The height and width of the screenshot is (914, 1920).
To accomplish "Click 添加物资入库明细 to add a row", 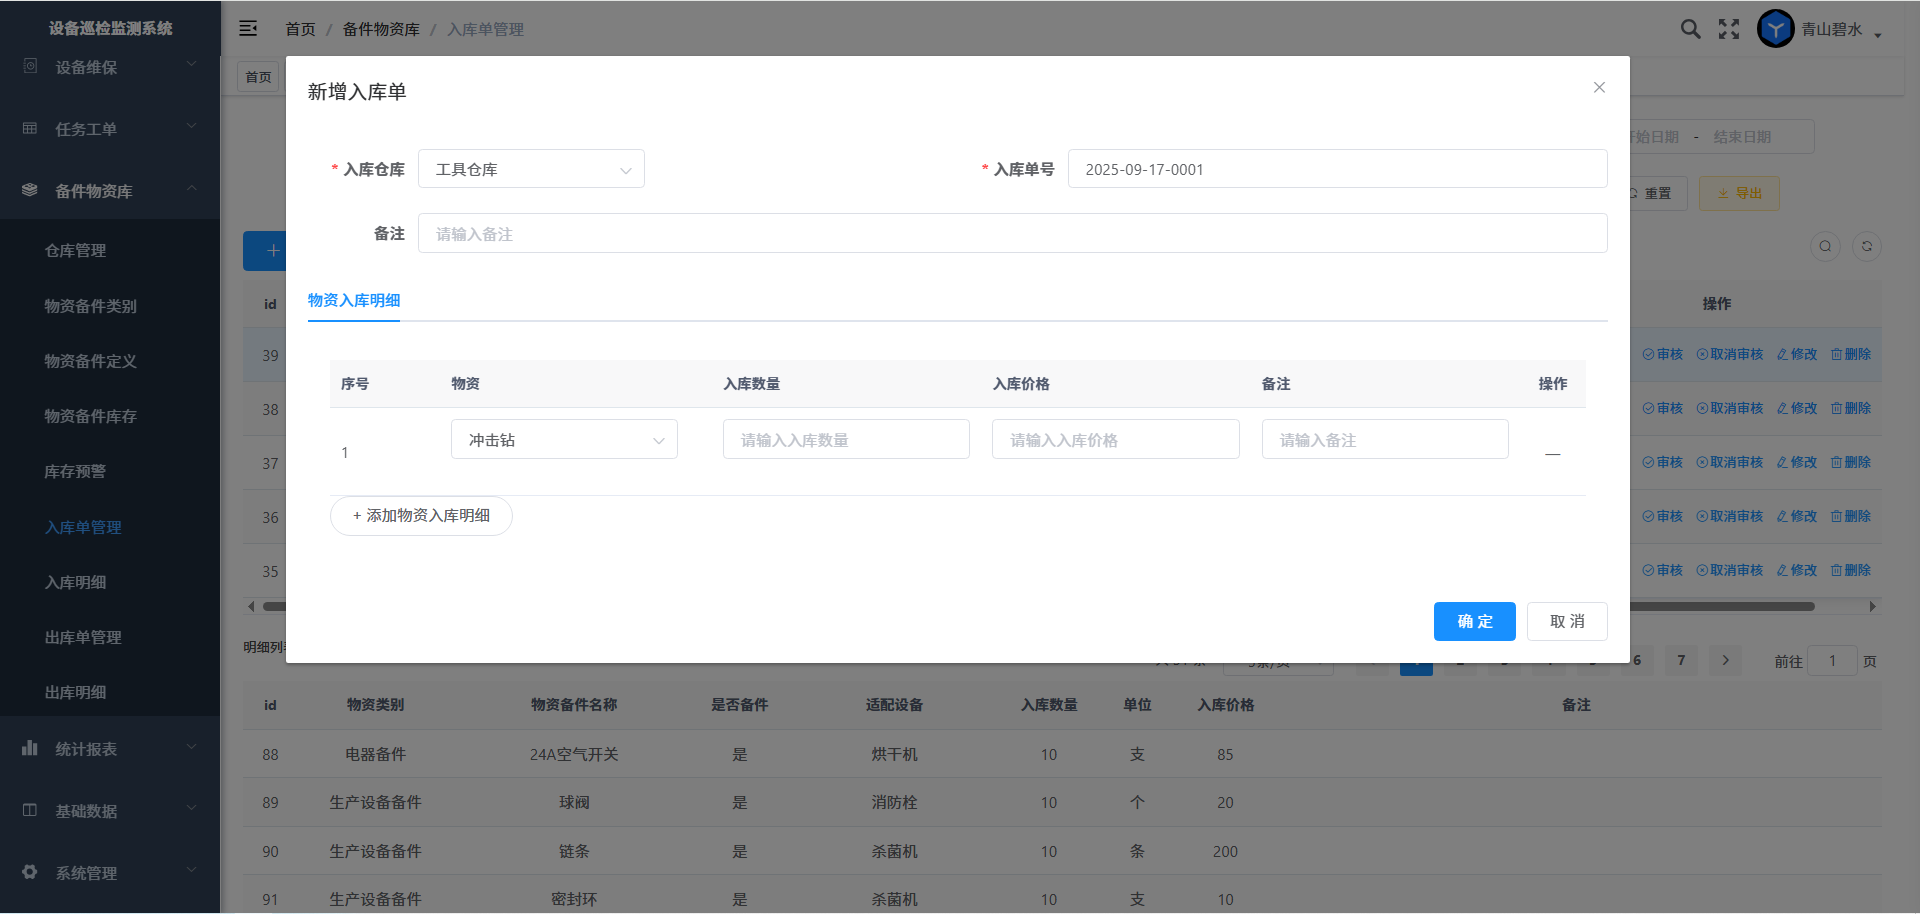I will 421,516.
